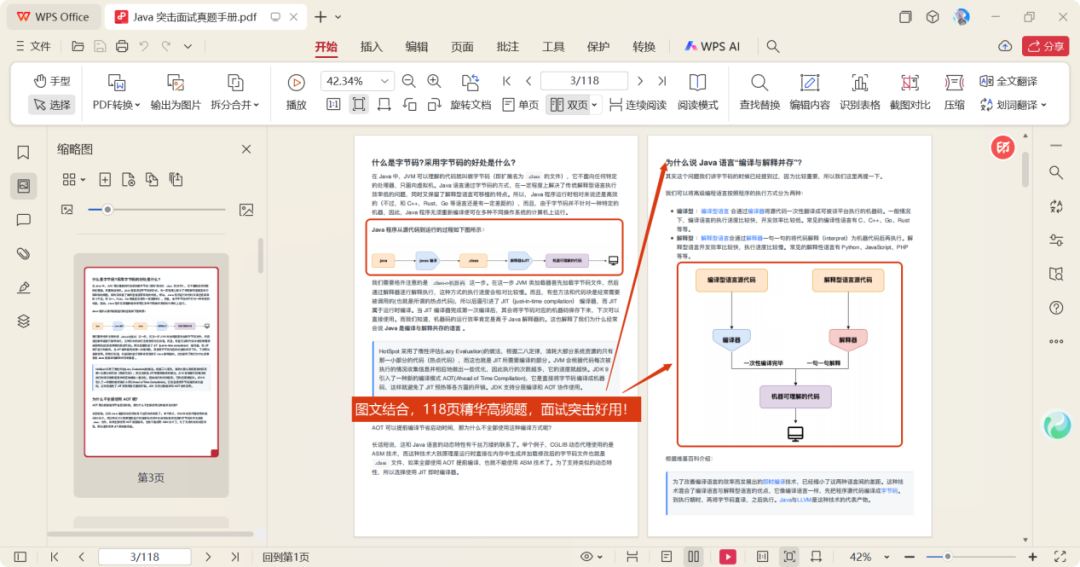Close the 缩略图 thumbnail panel
Screen dimensions: 1080x567
pyautogui.click(x=246, y=150)
